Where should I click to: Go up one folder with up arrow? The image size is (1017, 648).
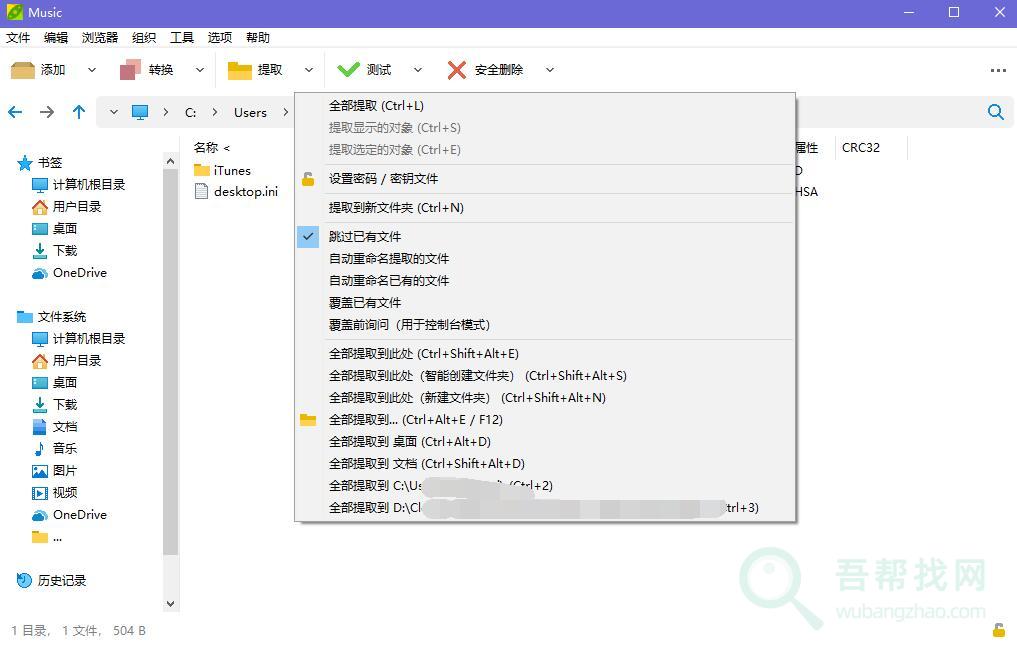pyautogui.click(x=79, y=112)
